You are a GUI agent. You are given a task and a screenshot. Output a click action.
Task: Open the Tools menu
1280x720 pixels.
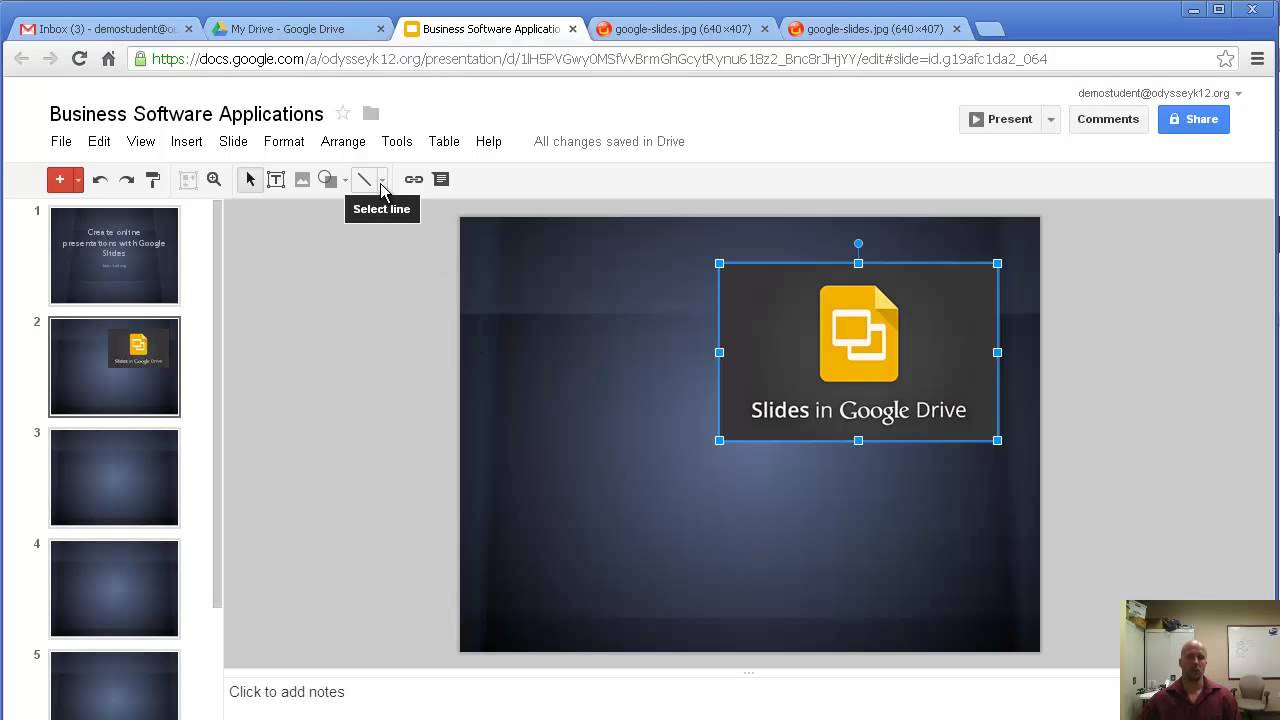tap(397, 141)
